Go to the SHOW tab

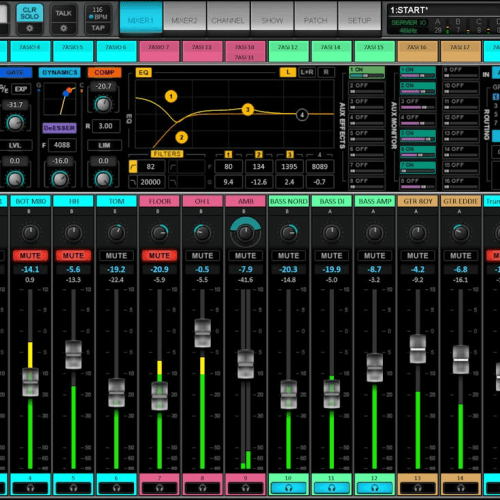(272, 17)
